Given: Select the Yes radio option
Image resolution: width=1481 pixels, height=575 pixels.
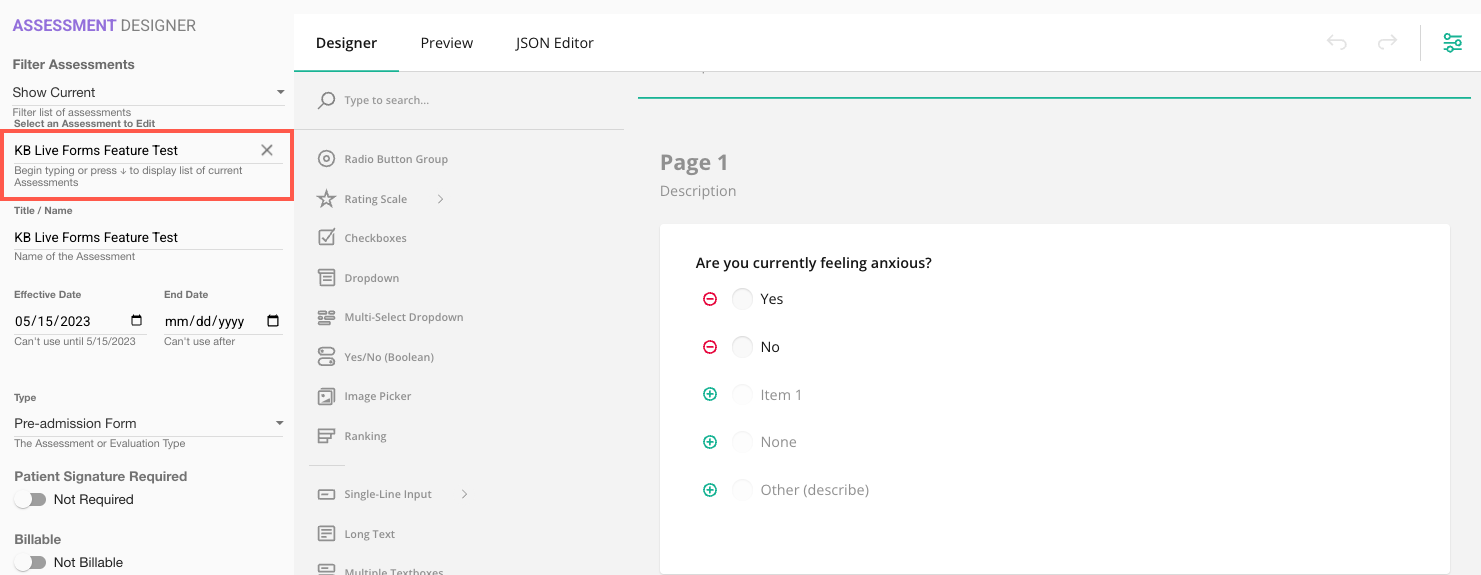Looking at the screenshot, I should click(742, 299).
